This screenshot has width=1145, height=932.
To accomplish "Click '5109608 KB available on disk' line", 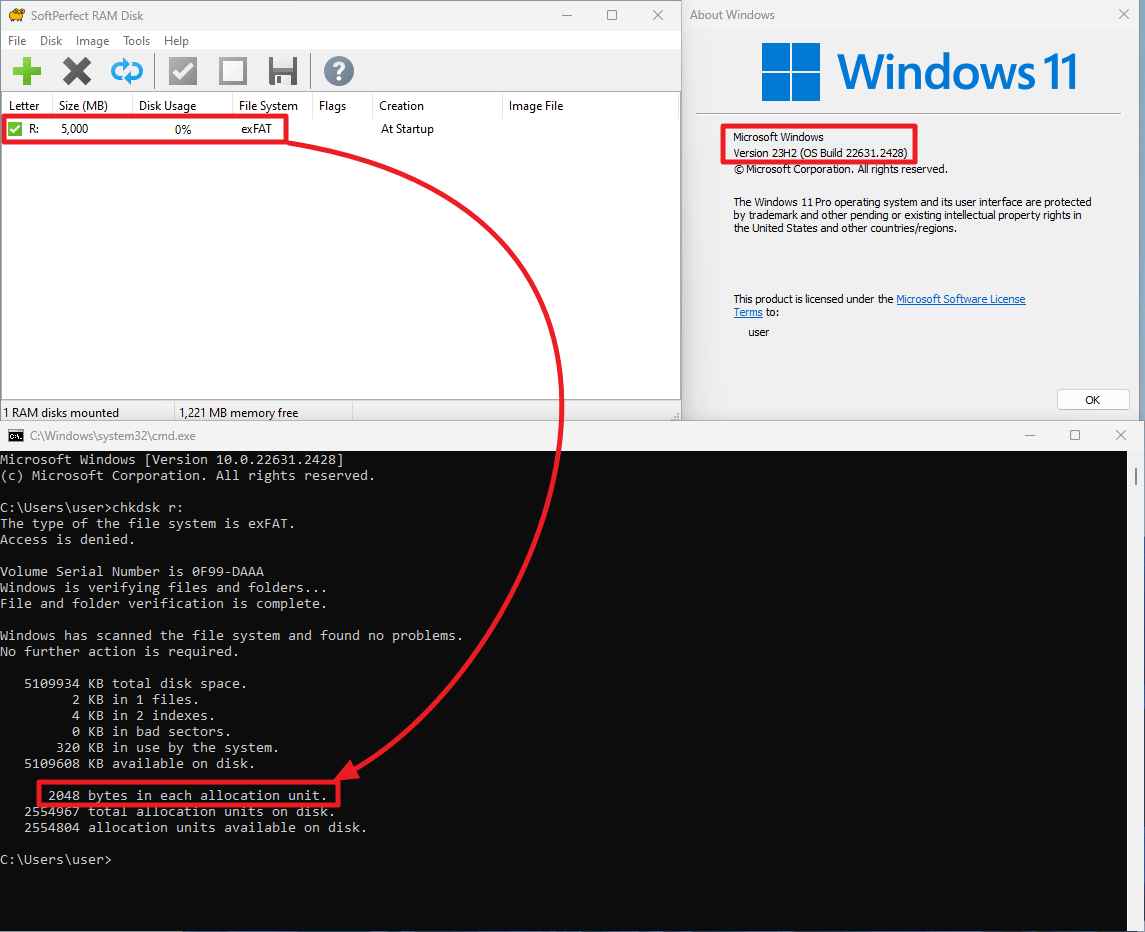I will 139,764.
